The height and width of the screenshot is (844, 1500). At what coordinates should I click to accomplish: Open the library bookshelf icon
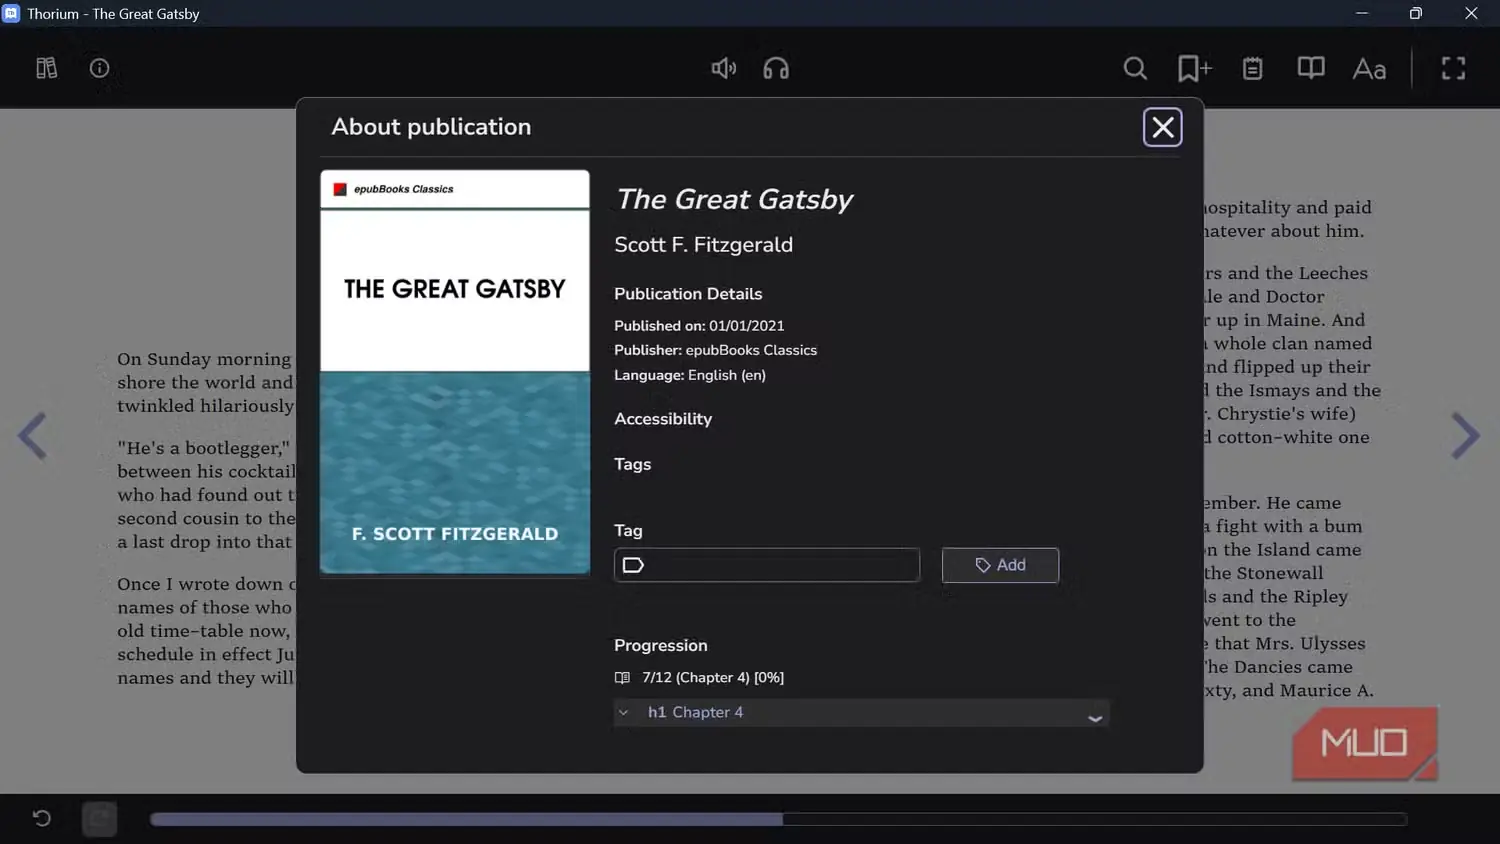(46, 68)
